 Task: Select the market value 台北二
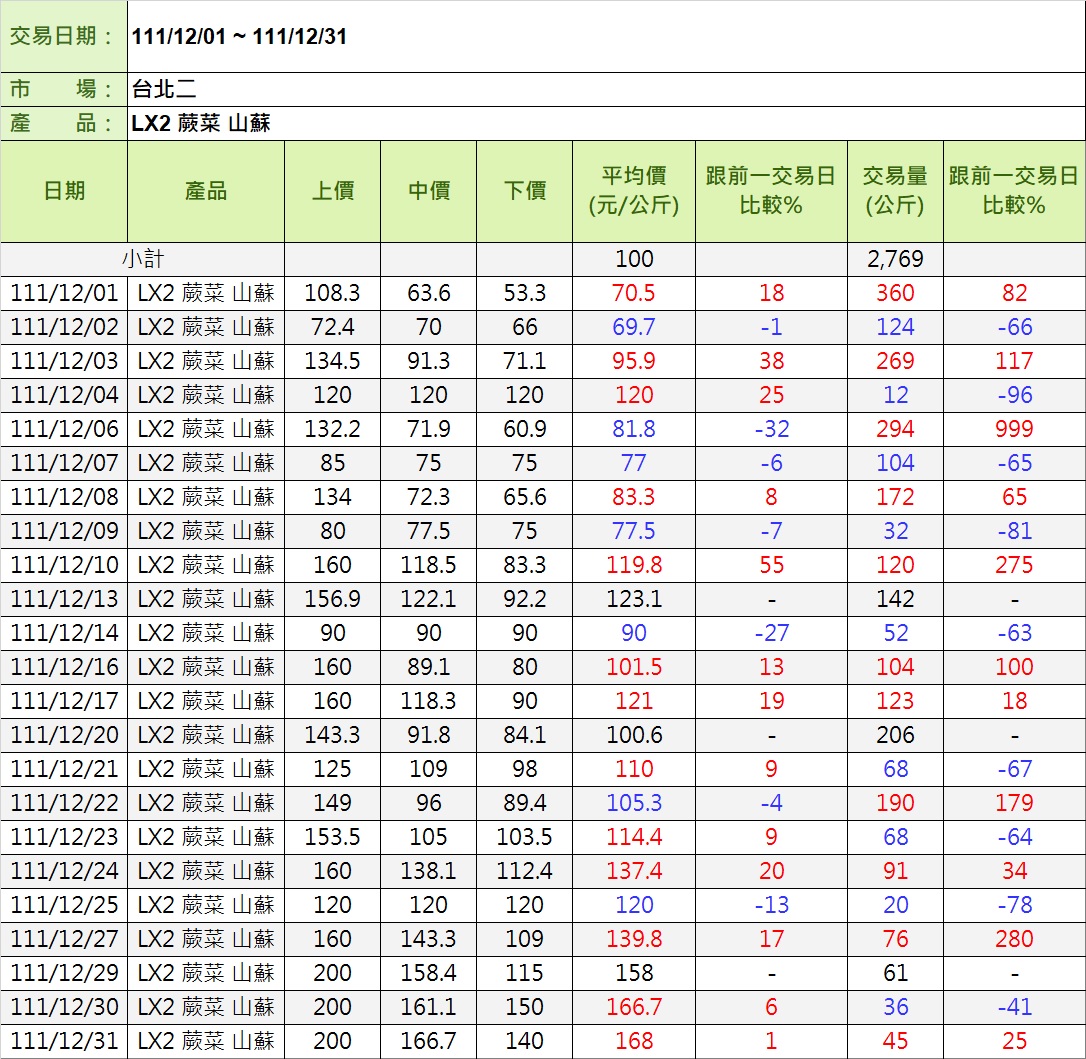point(164,89)
